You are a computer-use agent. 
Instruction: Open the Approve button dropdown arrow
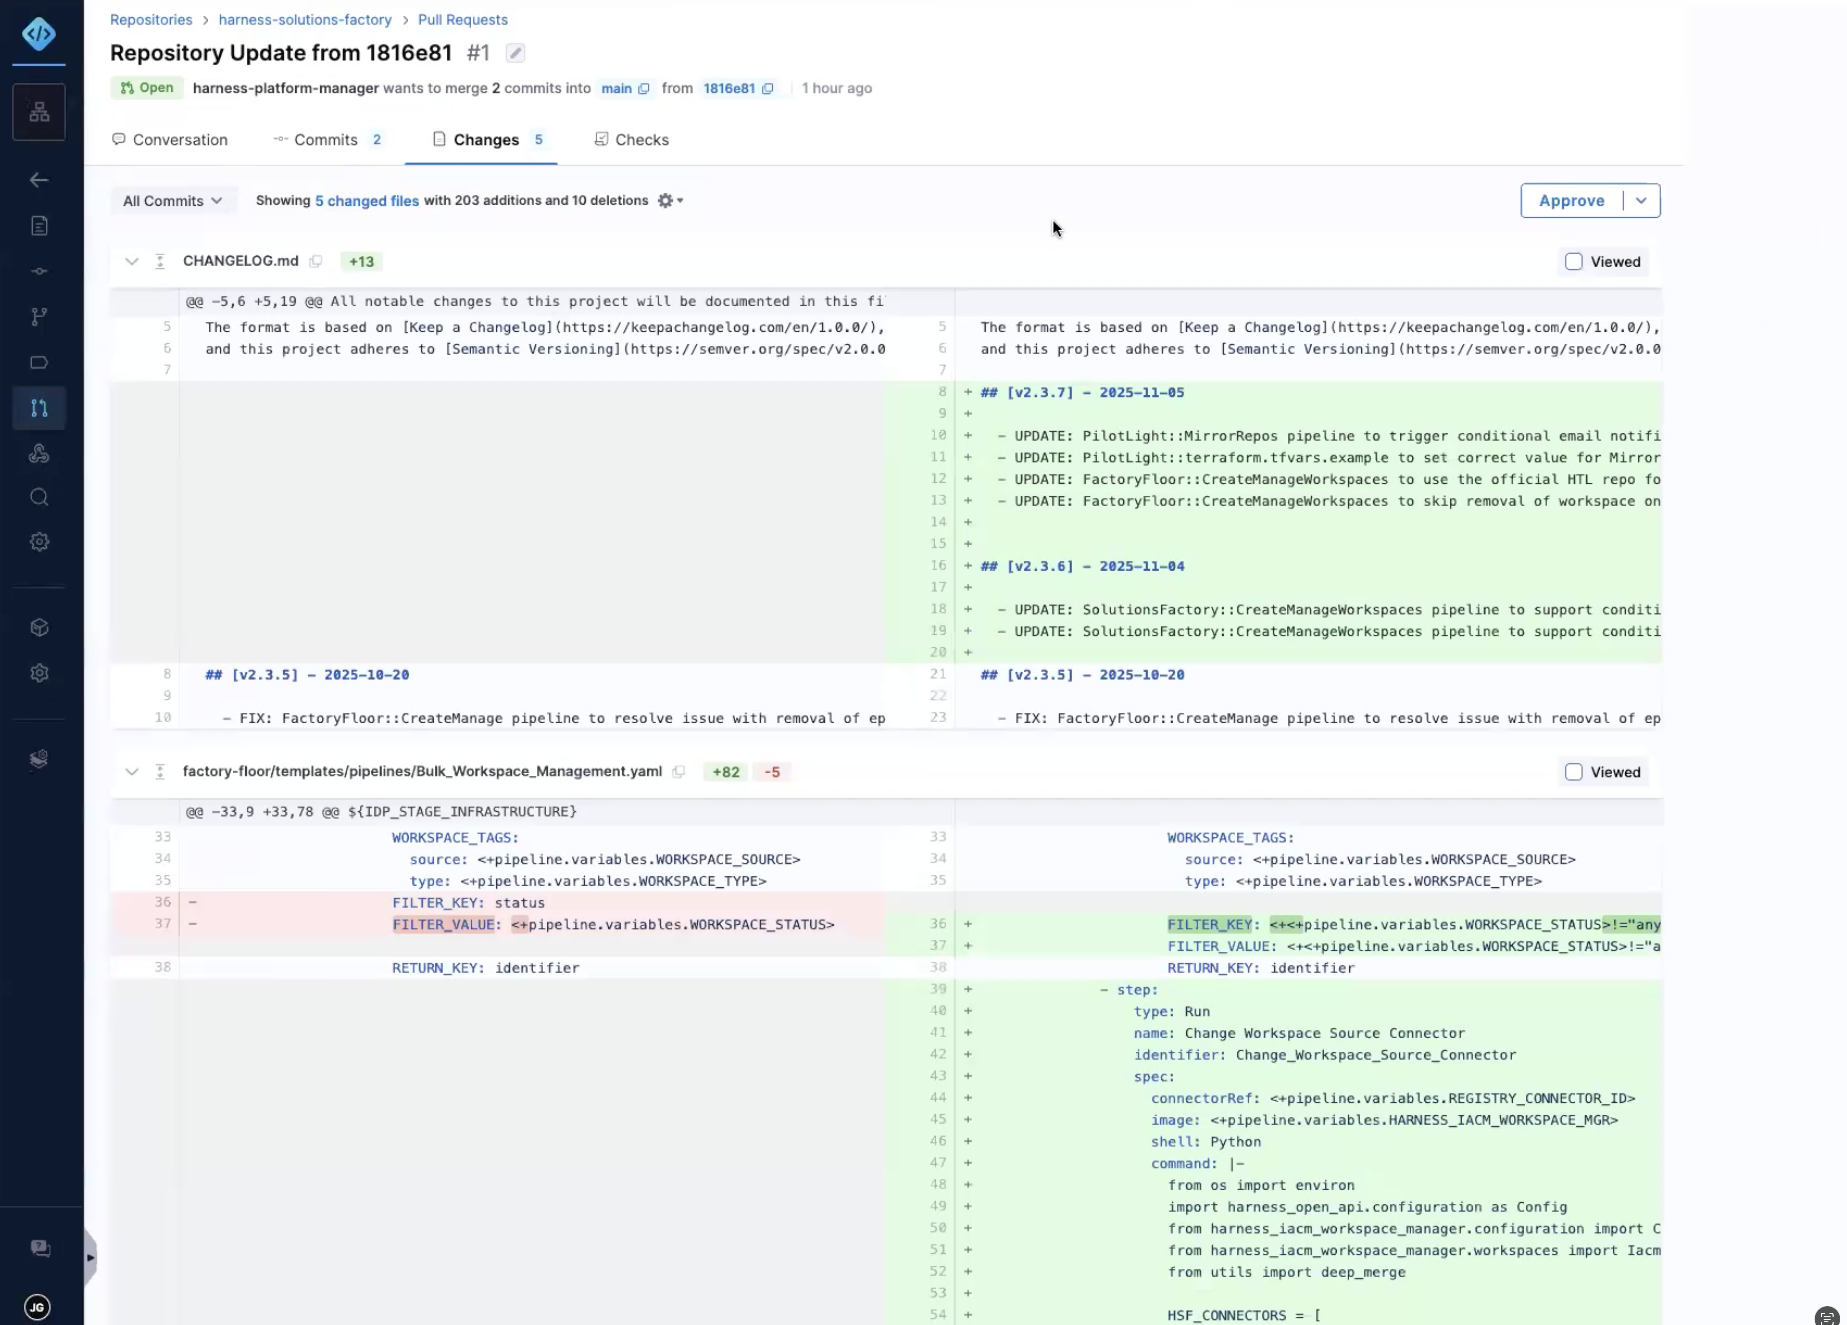(x=1641, y=201)
